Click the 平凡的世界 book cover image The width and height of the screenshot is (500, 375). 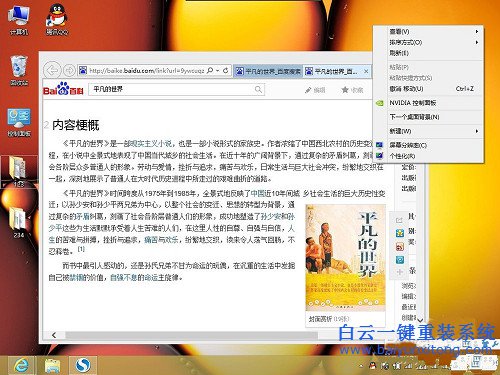pyautogui.click(x=345, y=258)
